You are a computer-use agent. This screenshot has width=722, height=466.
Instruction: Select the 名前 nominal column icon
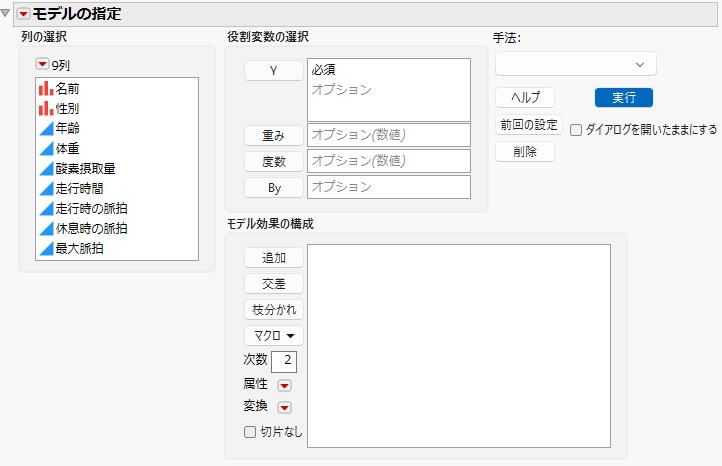pos(46,88)
